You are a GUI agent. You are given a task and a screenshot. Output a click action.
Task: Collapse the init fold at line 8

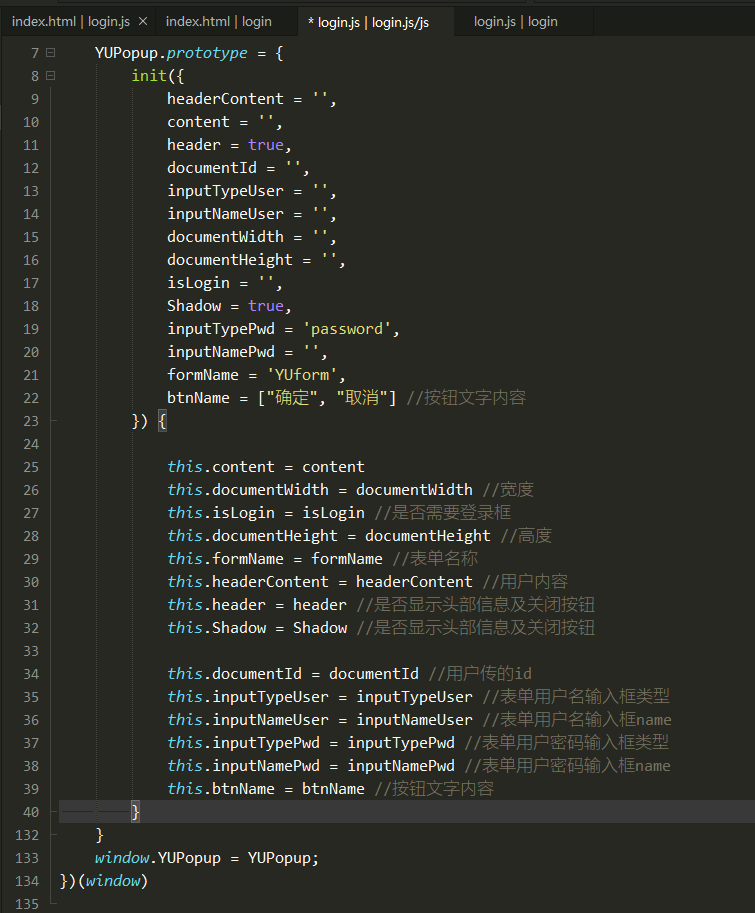(x=51, y=76)
